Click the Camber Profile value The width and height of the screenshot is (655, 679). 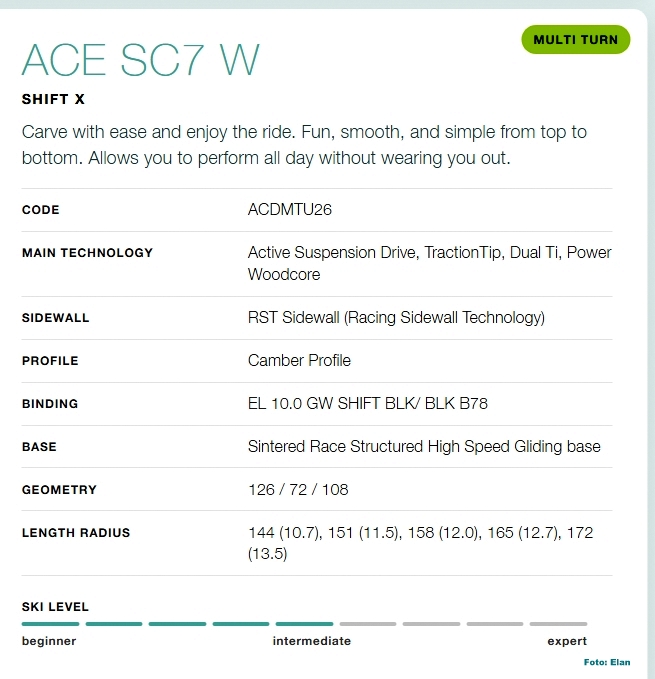299,360
